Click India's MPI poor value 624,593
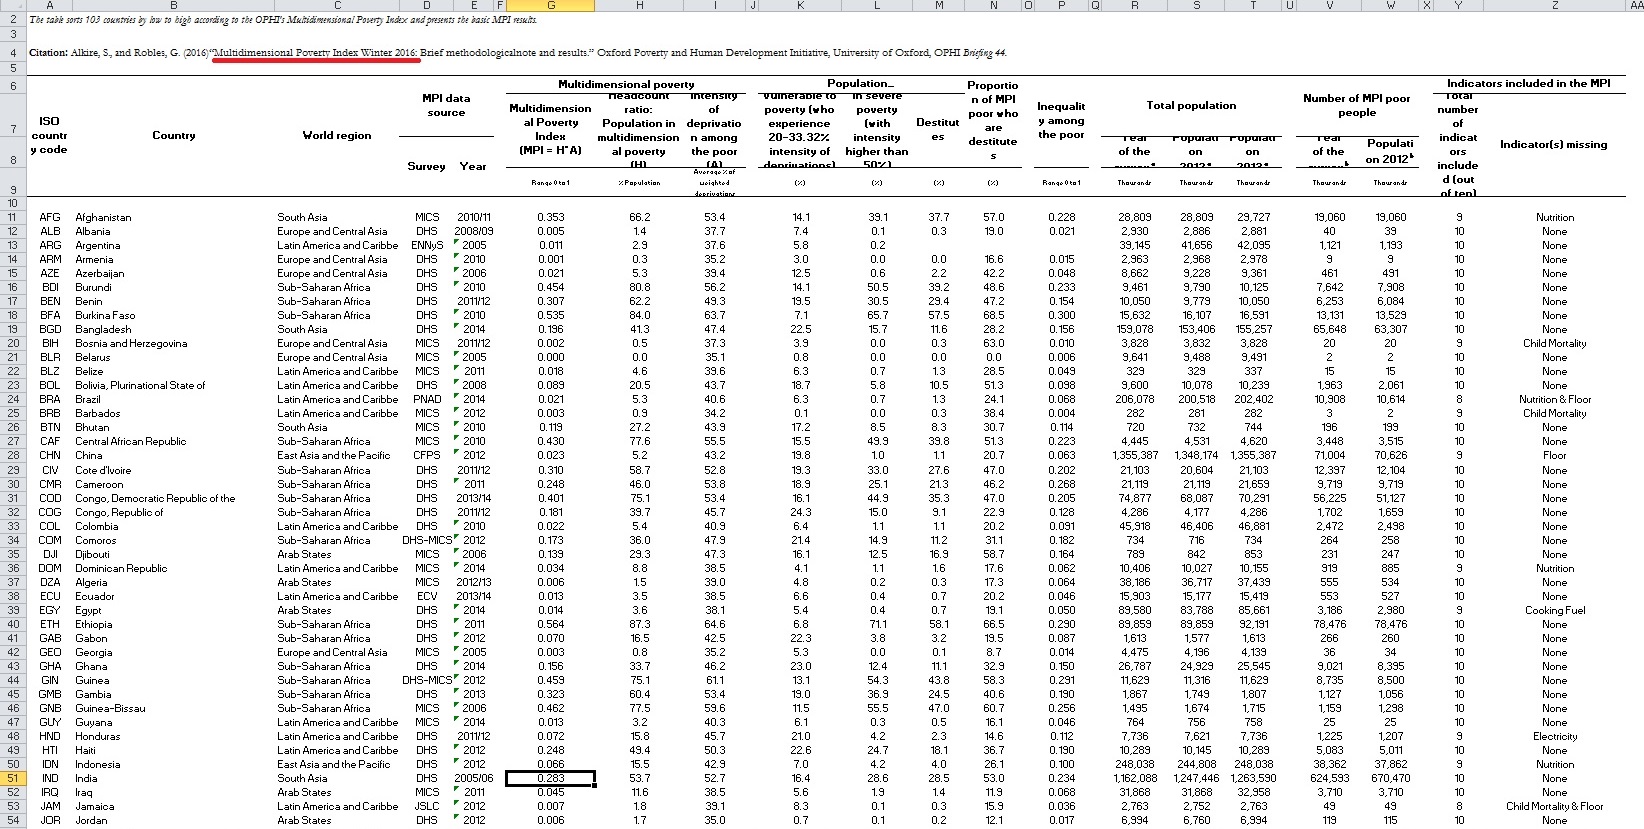Viewport: 1644px width, 829px height. pyautogui.click(x=1330, y=778)
